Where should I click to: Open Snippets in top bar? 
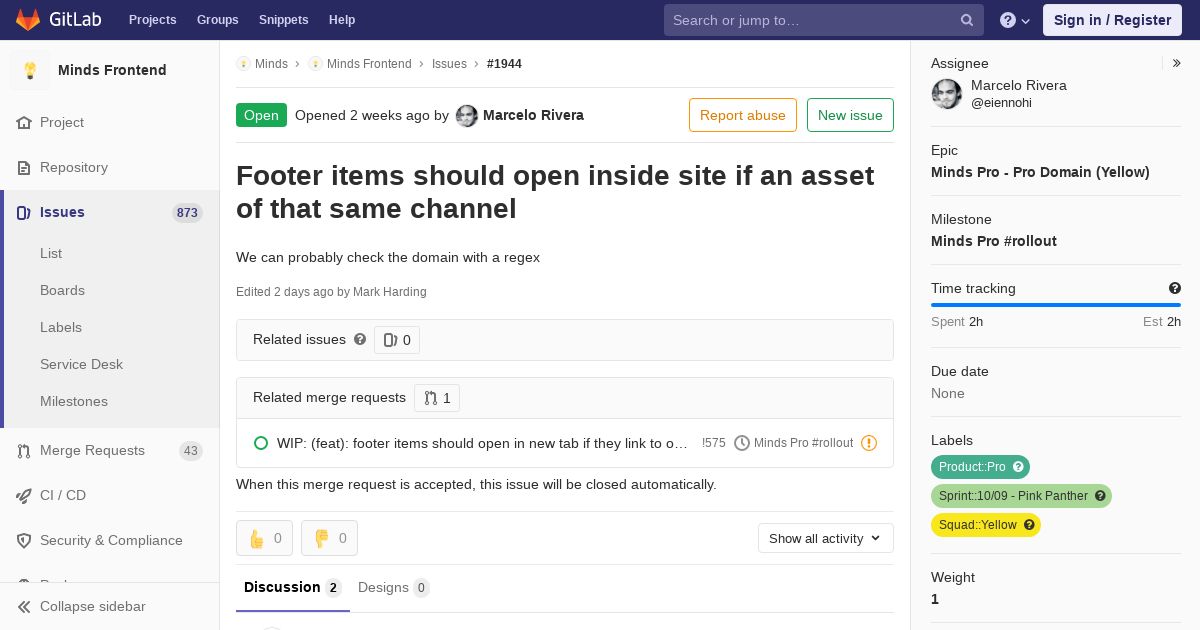coord(283,20)
